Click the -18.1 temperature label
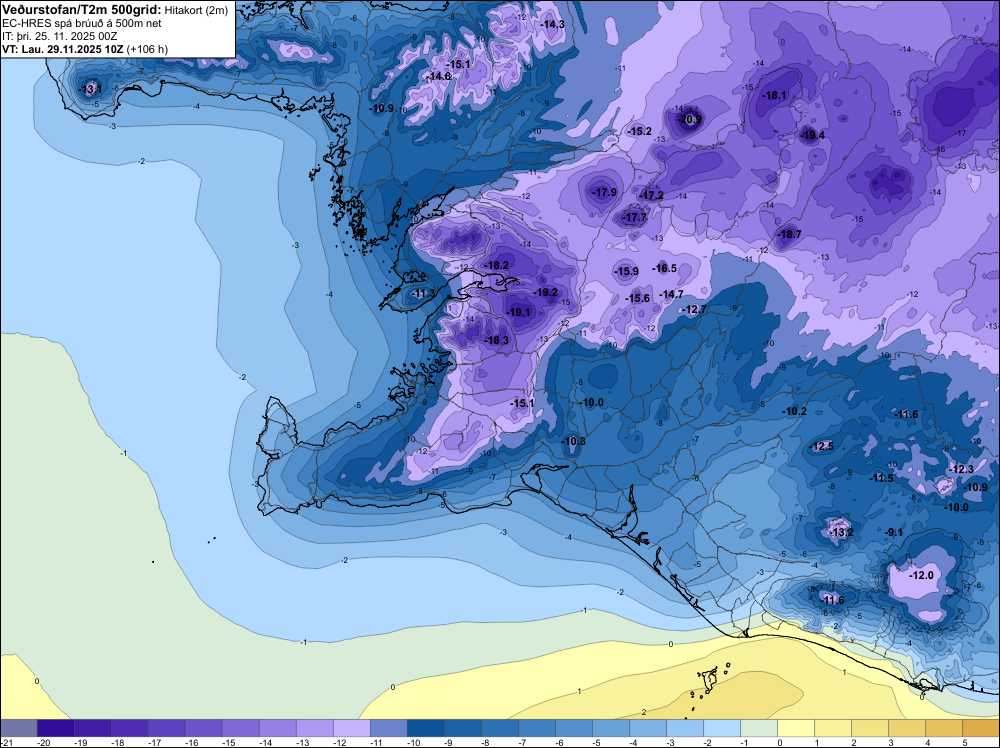Screen dimensions: 1000x748 point(775,95)
